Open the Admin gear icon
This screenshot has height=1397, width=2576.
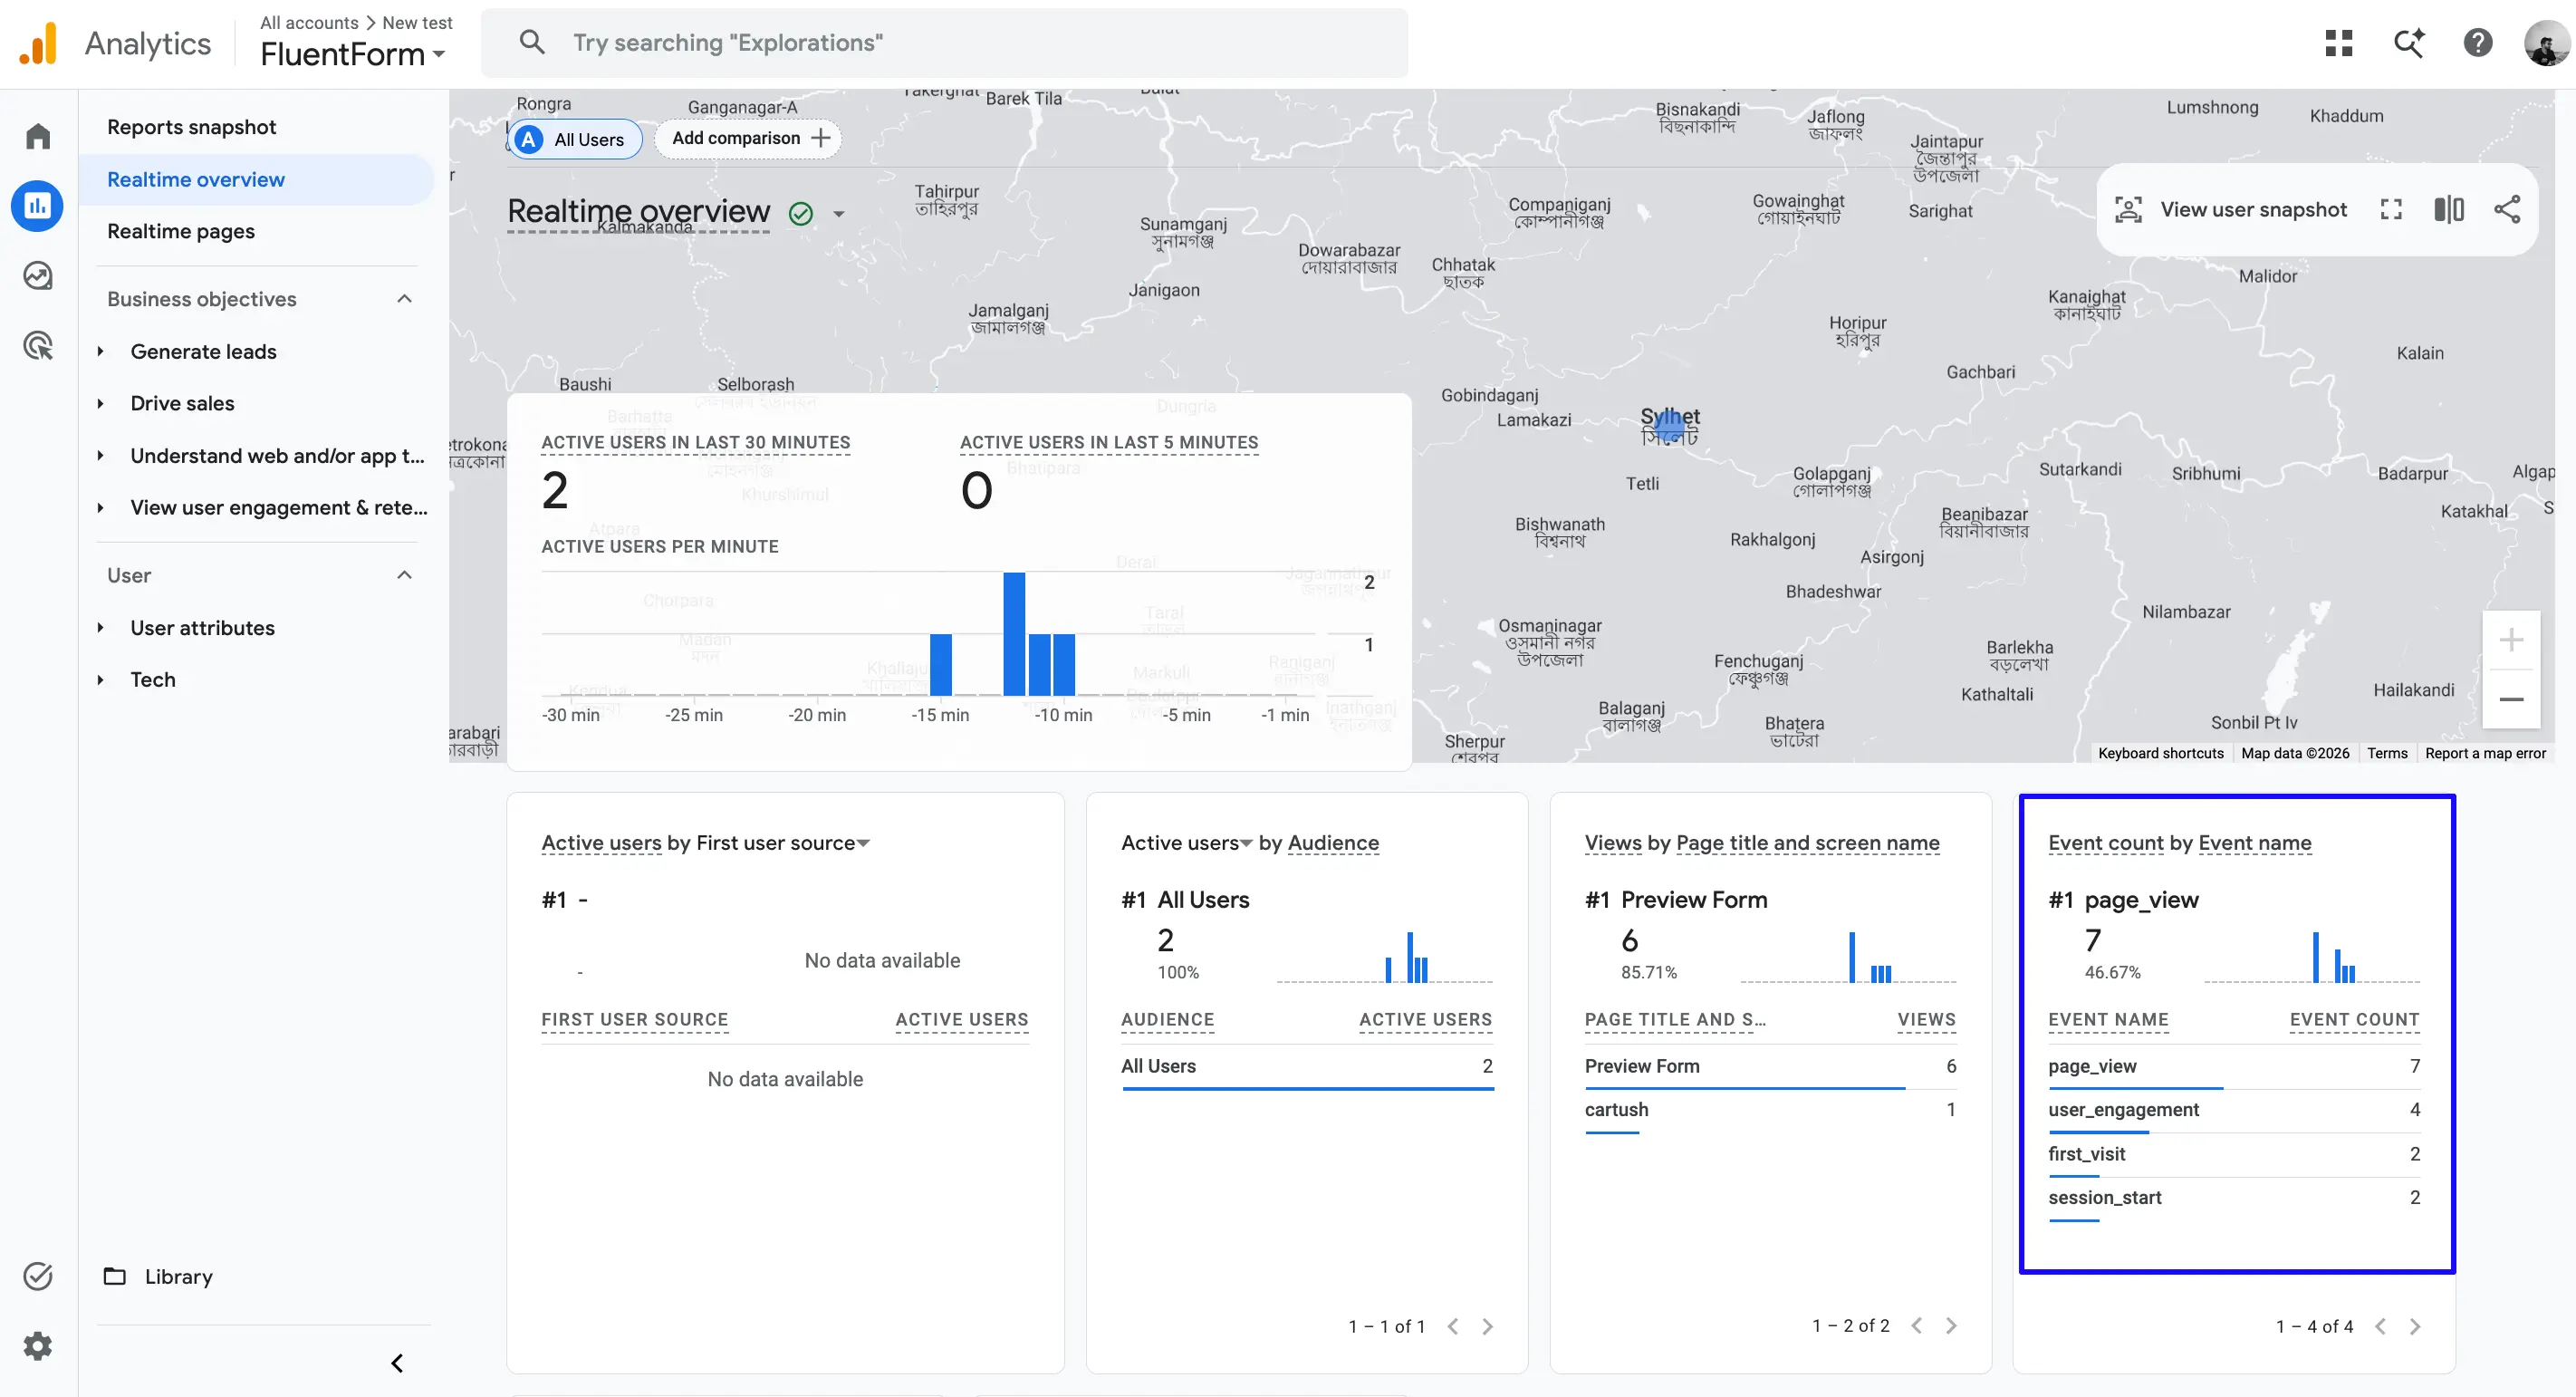click(38, 1346)
